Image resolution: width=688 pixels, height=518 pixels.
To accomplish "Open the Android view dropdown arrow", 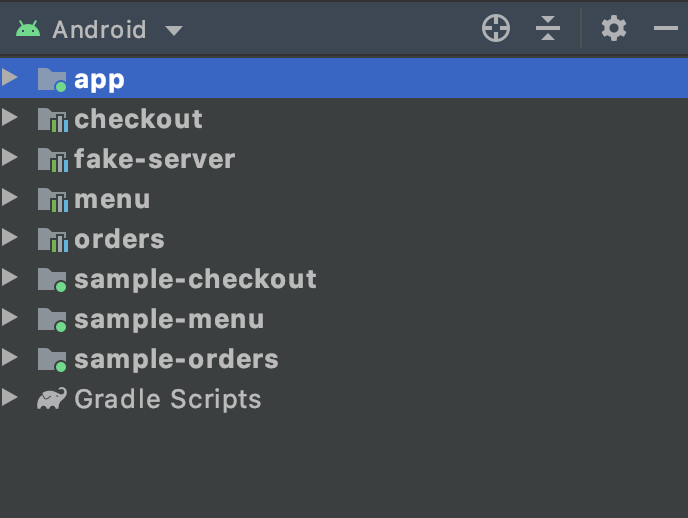I will tap(174, 30).
